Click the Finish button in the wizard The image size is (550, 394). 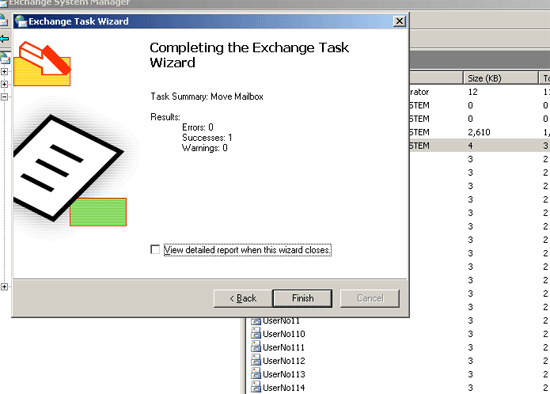302,298
